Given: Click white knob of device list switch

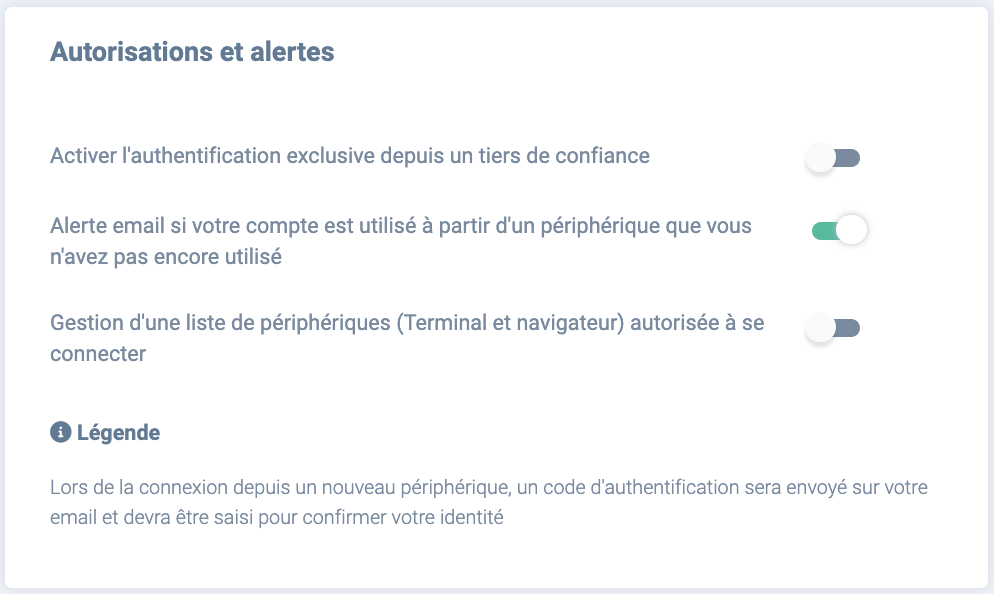Looking at the screenshot, I should click(x=820, y=328).
